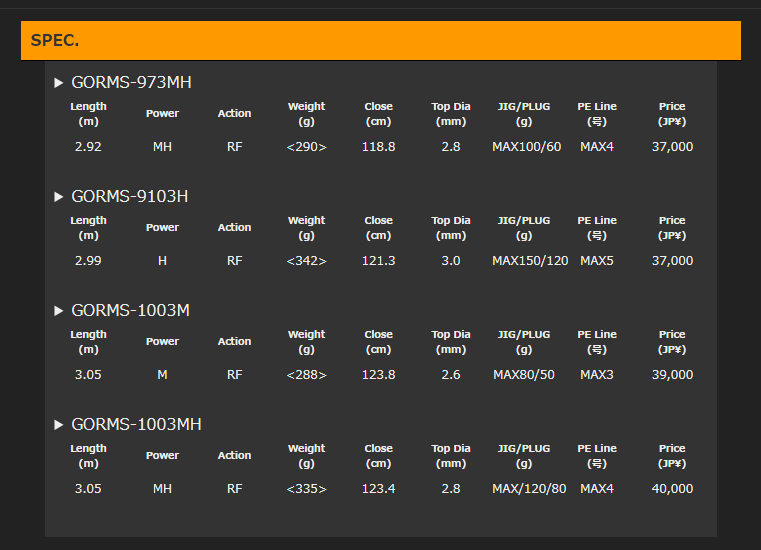Click power value H
Viewport: 761px width, 550px height.
(x=162, y=261)
